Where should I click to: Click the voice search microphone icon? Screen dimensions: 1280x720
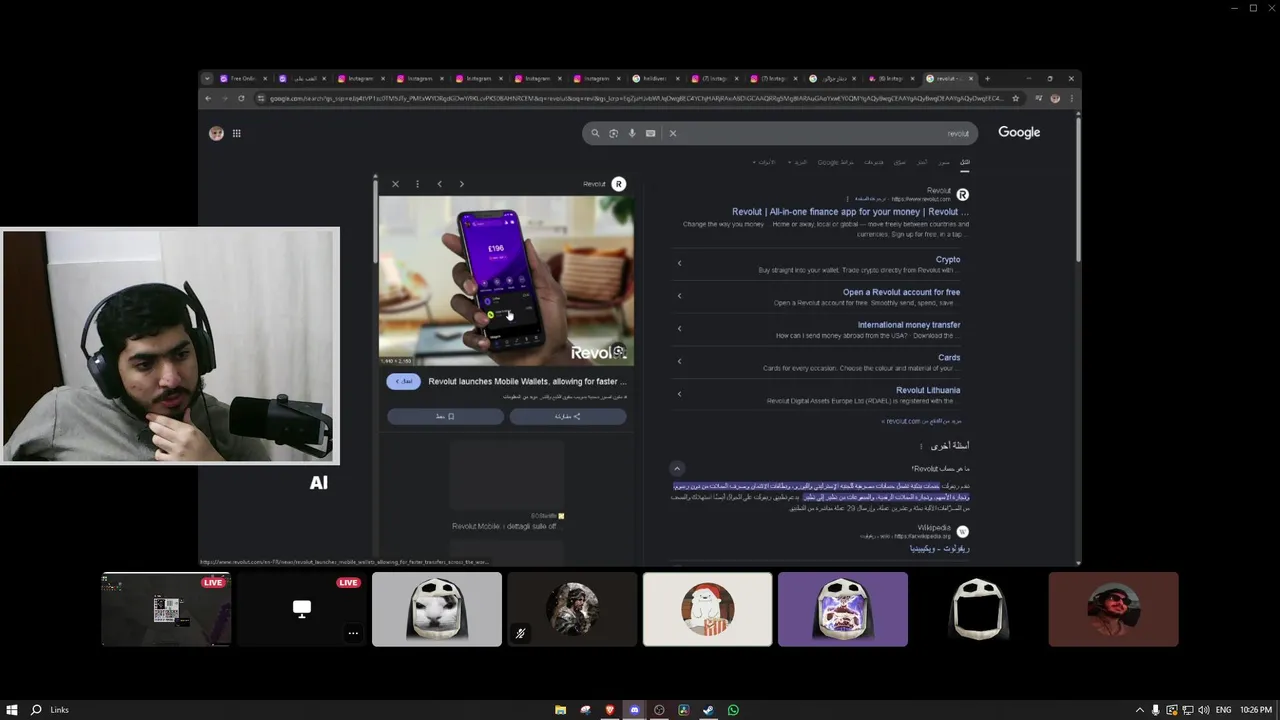click(632, 133)
